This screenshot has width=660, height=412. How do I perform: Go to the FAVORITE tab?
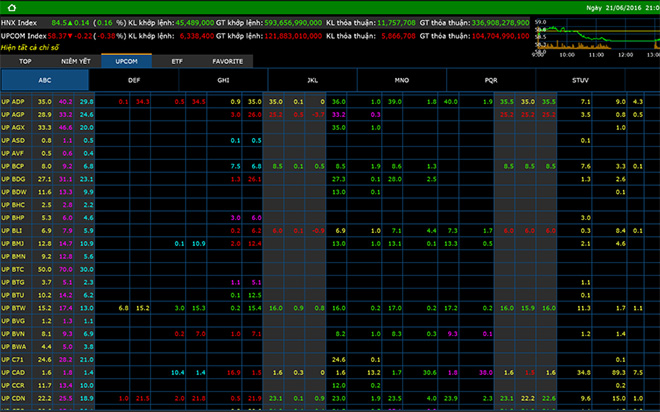227,61
